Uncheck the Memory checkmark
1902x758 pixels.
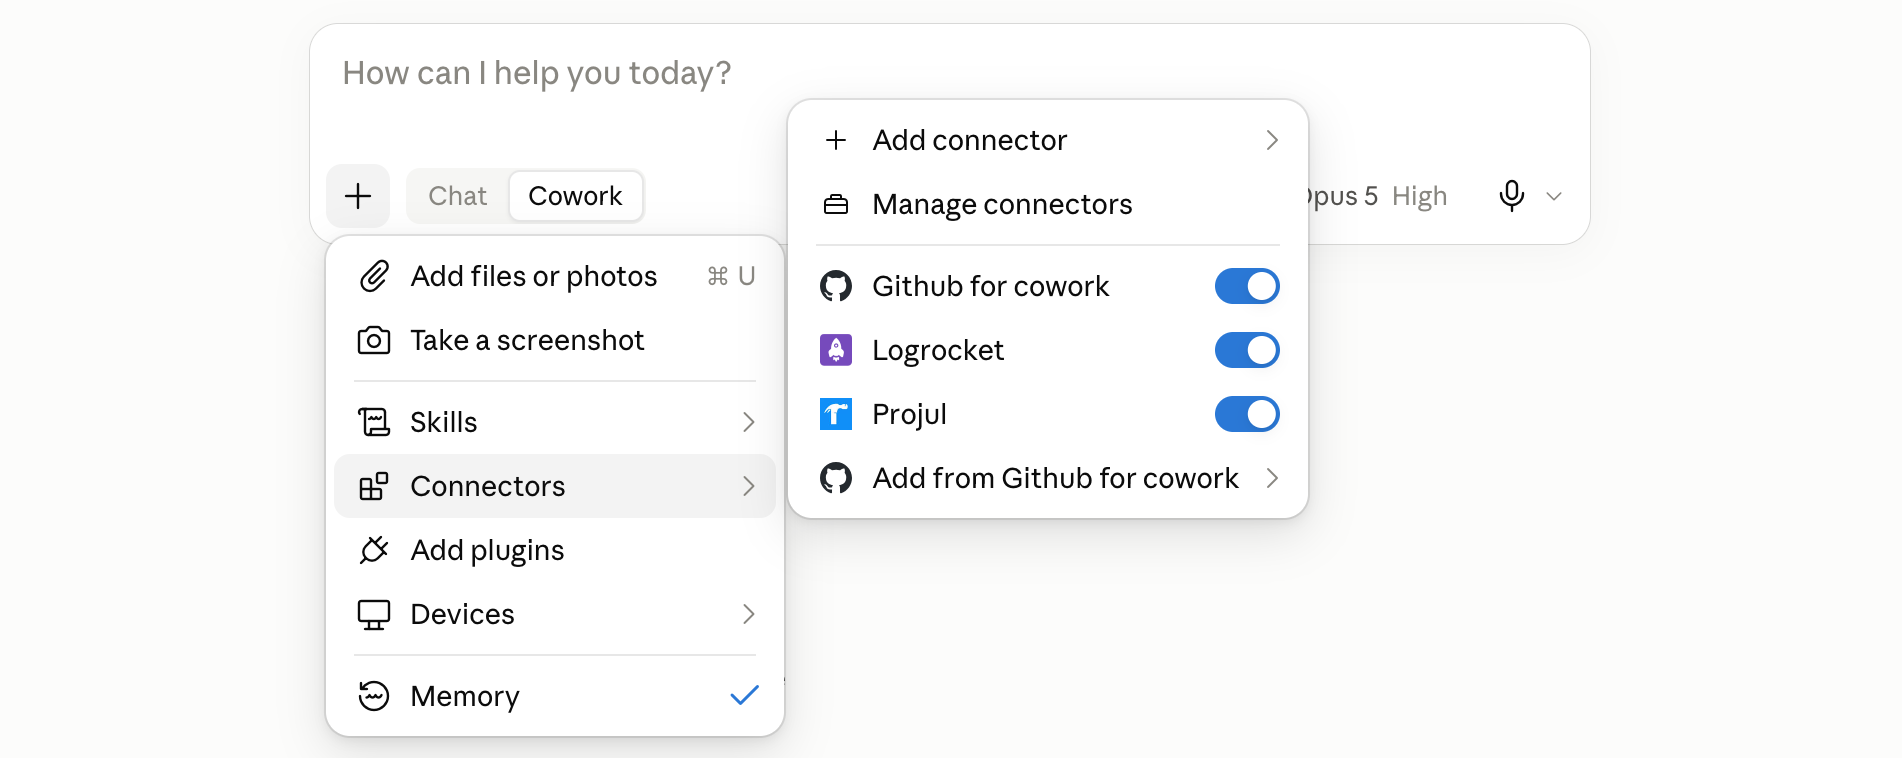pyautogui.click(x=745, y=695)
